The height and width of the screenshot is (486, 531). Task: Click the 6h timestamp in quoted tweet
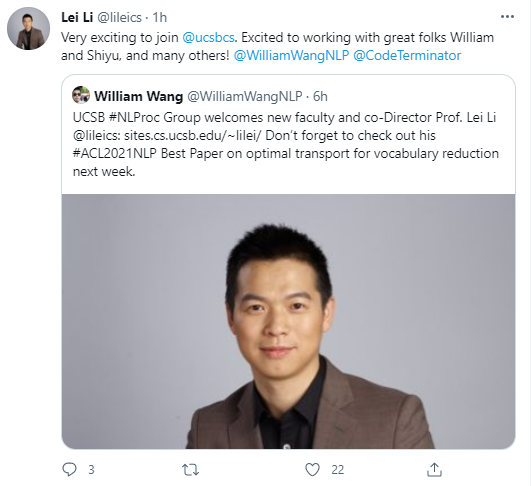click(x=320, y=97)
